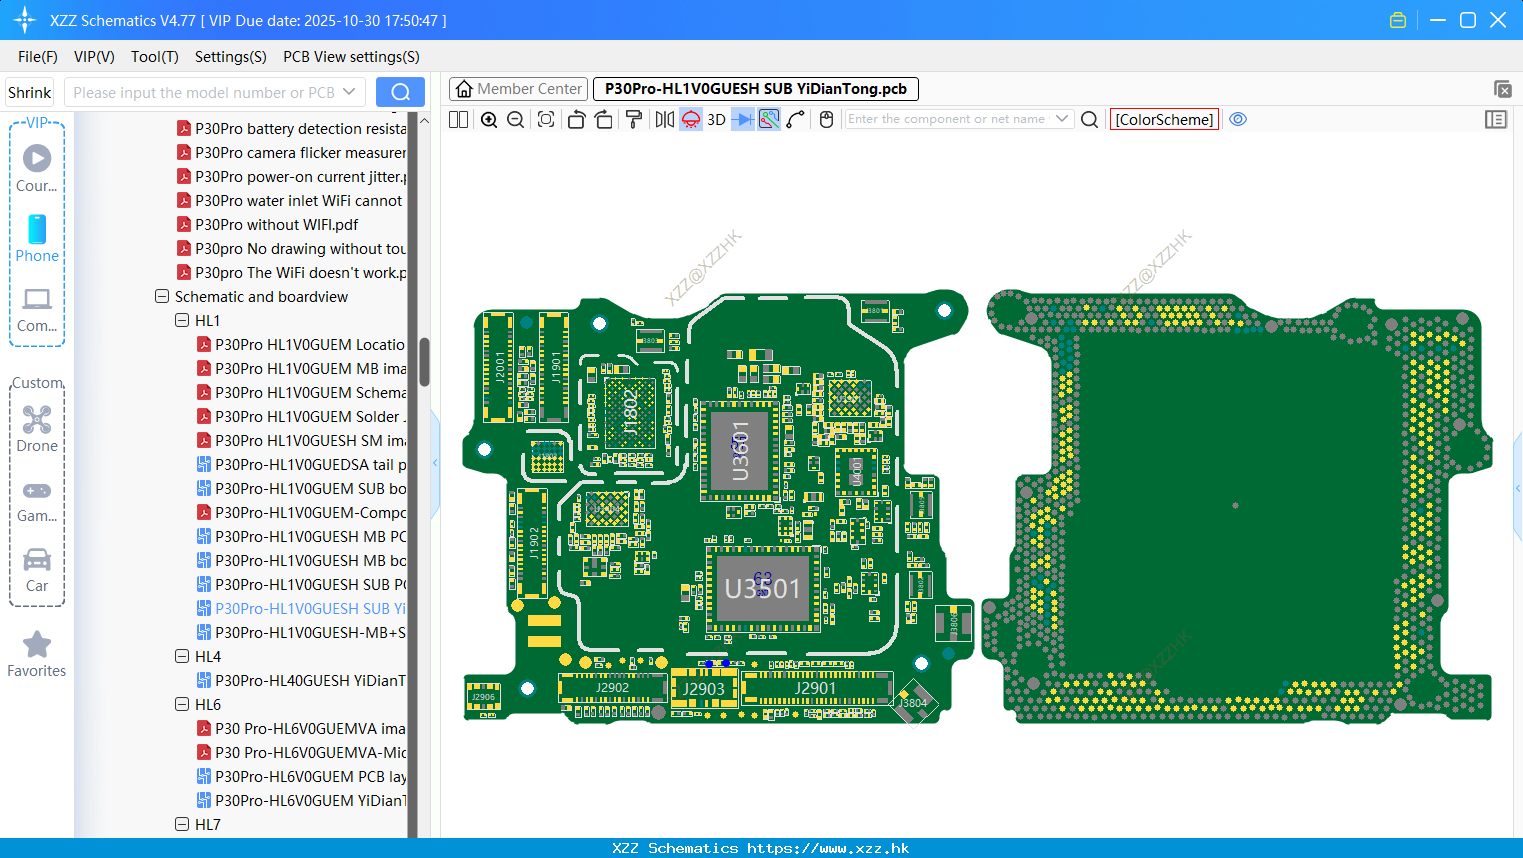The height and width of the screenshot is (858, 1523).
Task: Click the Member Center button
Action: (518, 89)
